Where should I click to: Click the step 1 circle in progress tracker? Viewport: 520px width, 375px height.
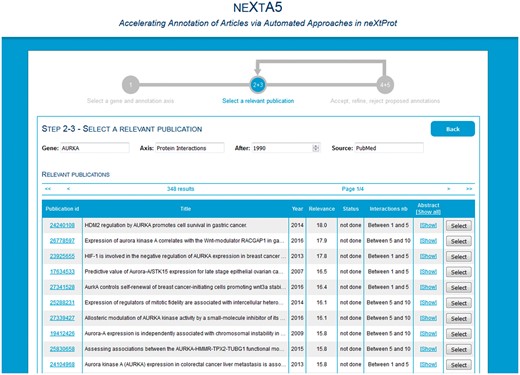tap(131, 85)
